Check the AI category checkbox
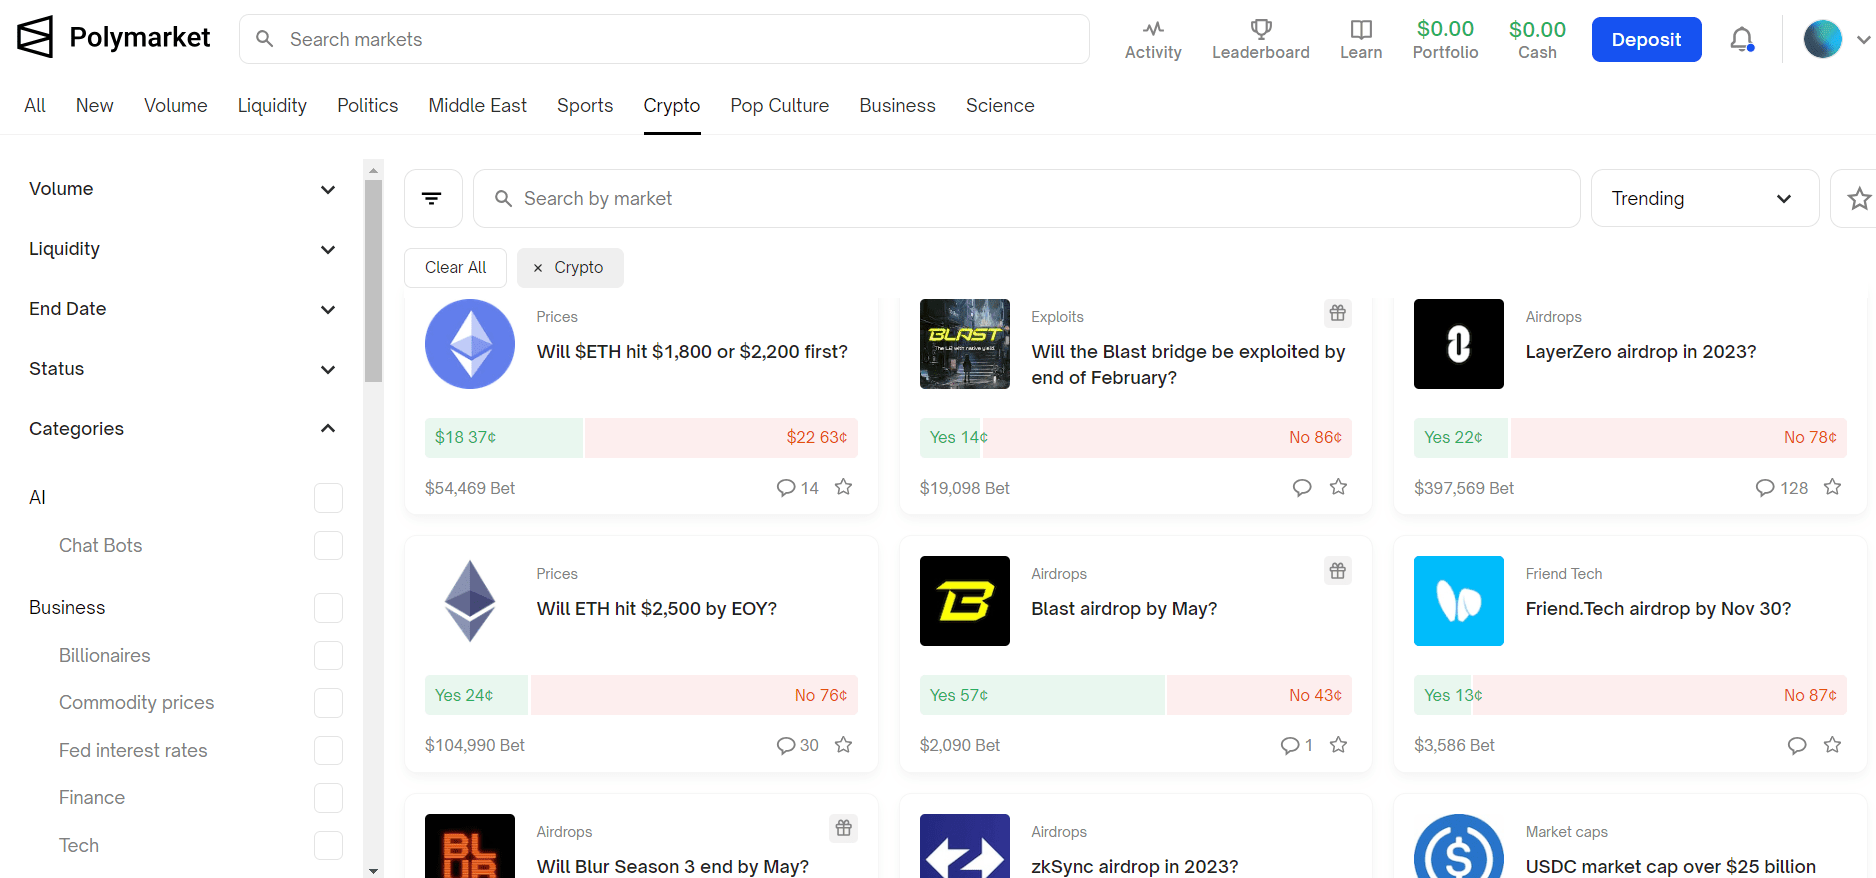The width and height of the screenshot is (1876, 878). pos(328,497)
